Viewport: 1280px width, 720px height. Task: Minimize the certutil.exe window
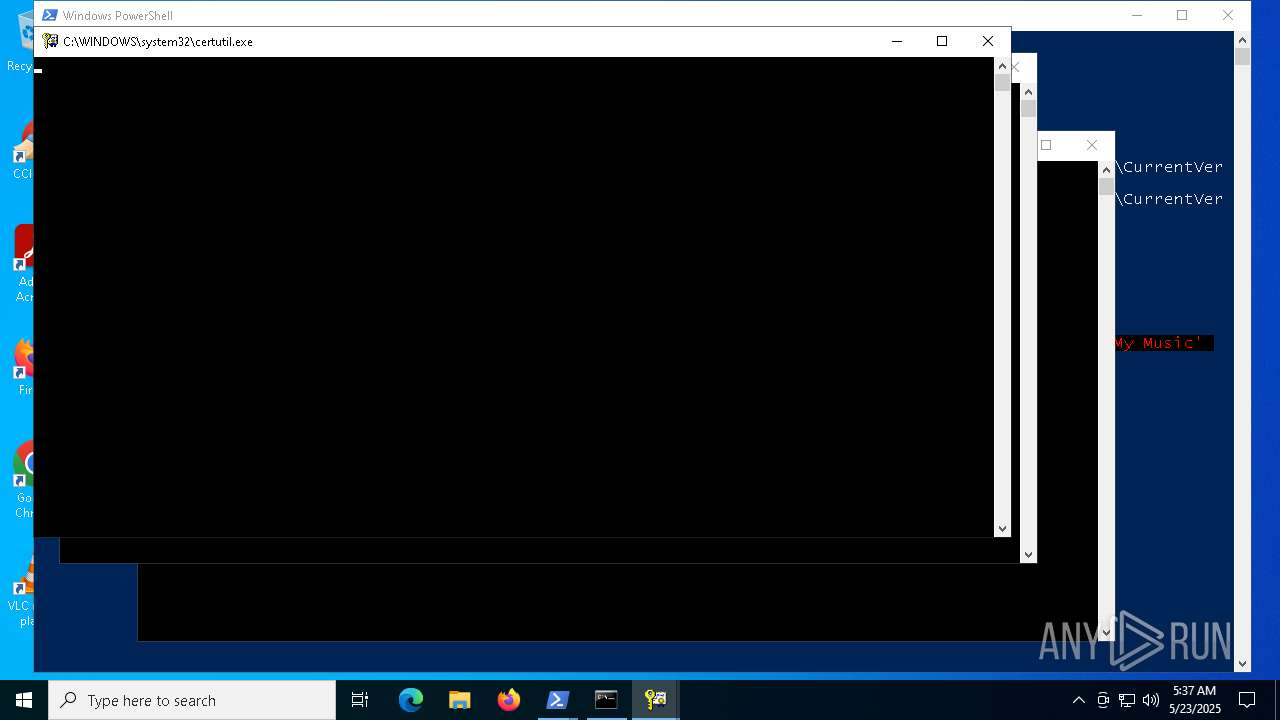coord(897,41)
